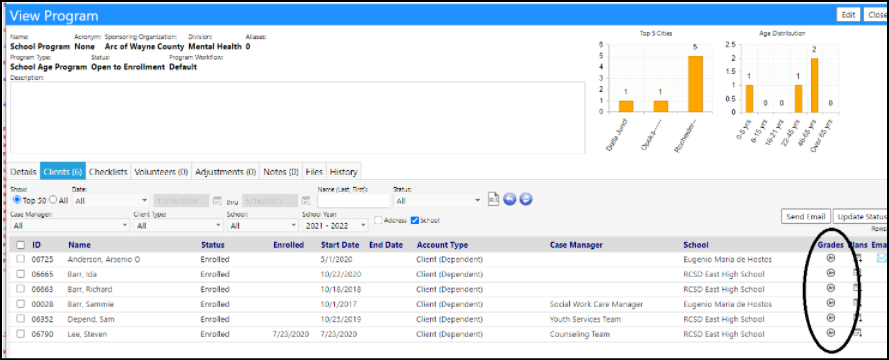This screenshot has width=889, height=360.
Task: Tick checkbox for client 06352
Action: [21, 319]
